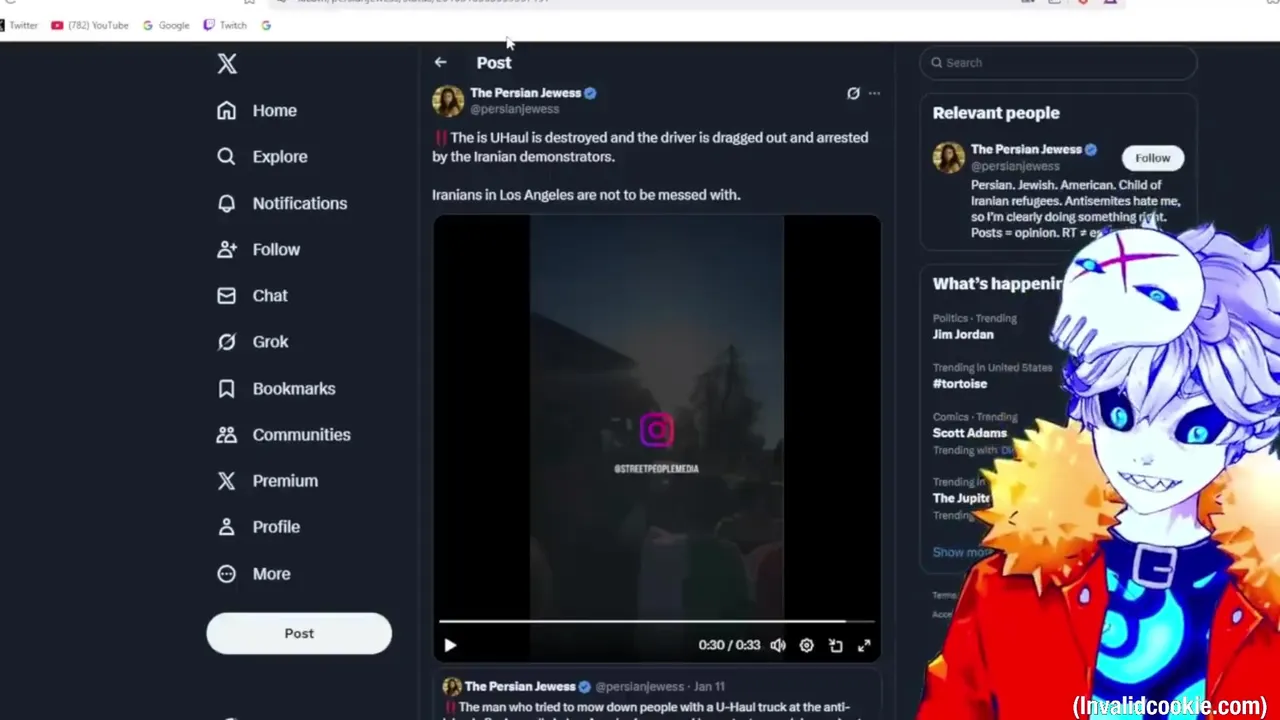Click the X logo in the sidebar

pos(227,64)
